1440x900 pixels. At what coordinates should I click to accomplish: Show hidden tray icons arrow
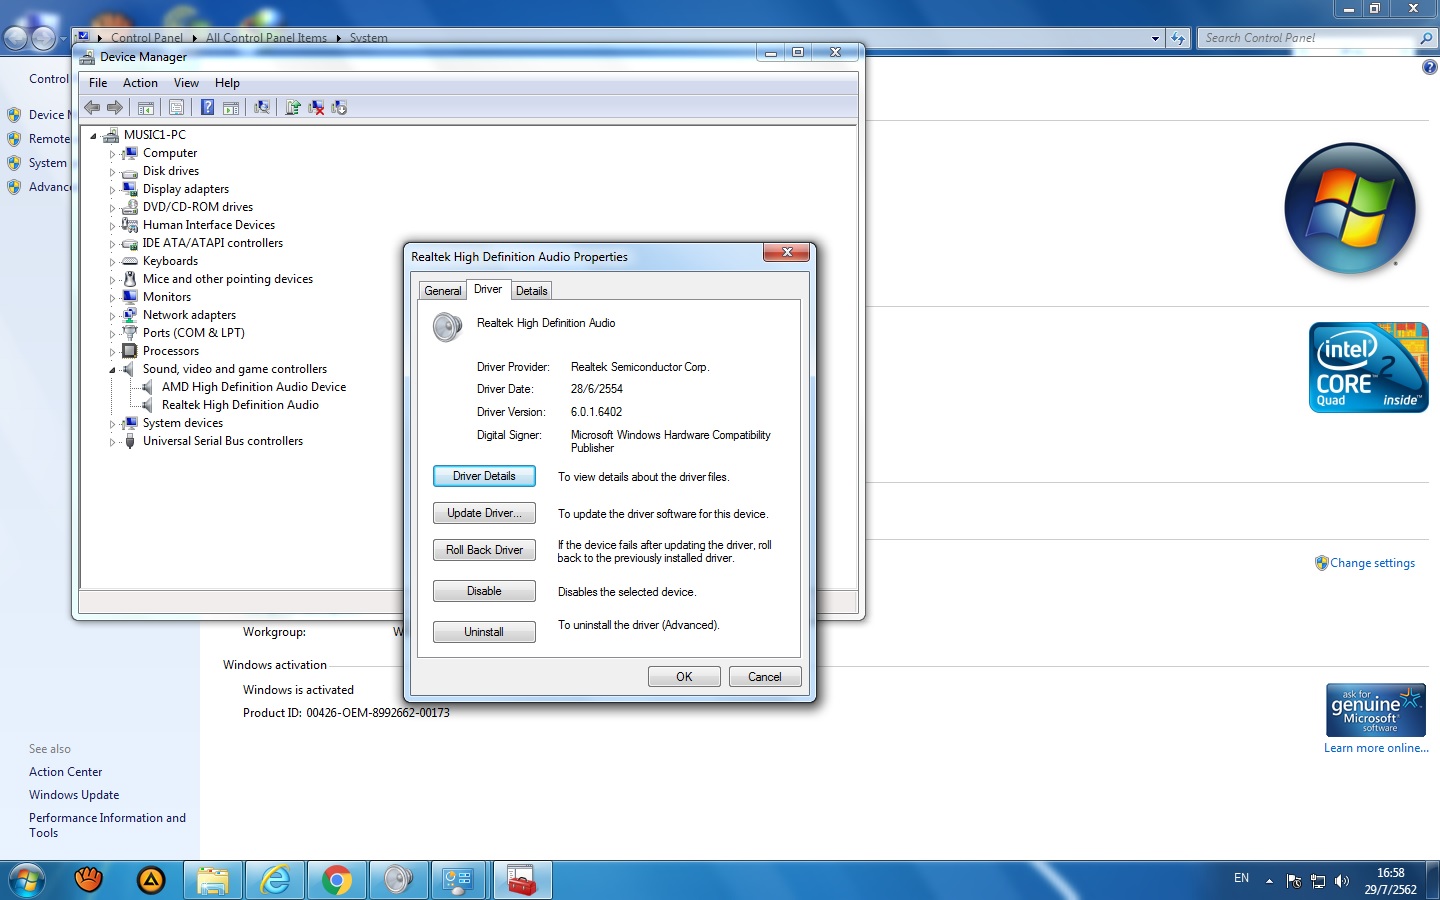click(1269, 881)
